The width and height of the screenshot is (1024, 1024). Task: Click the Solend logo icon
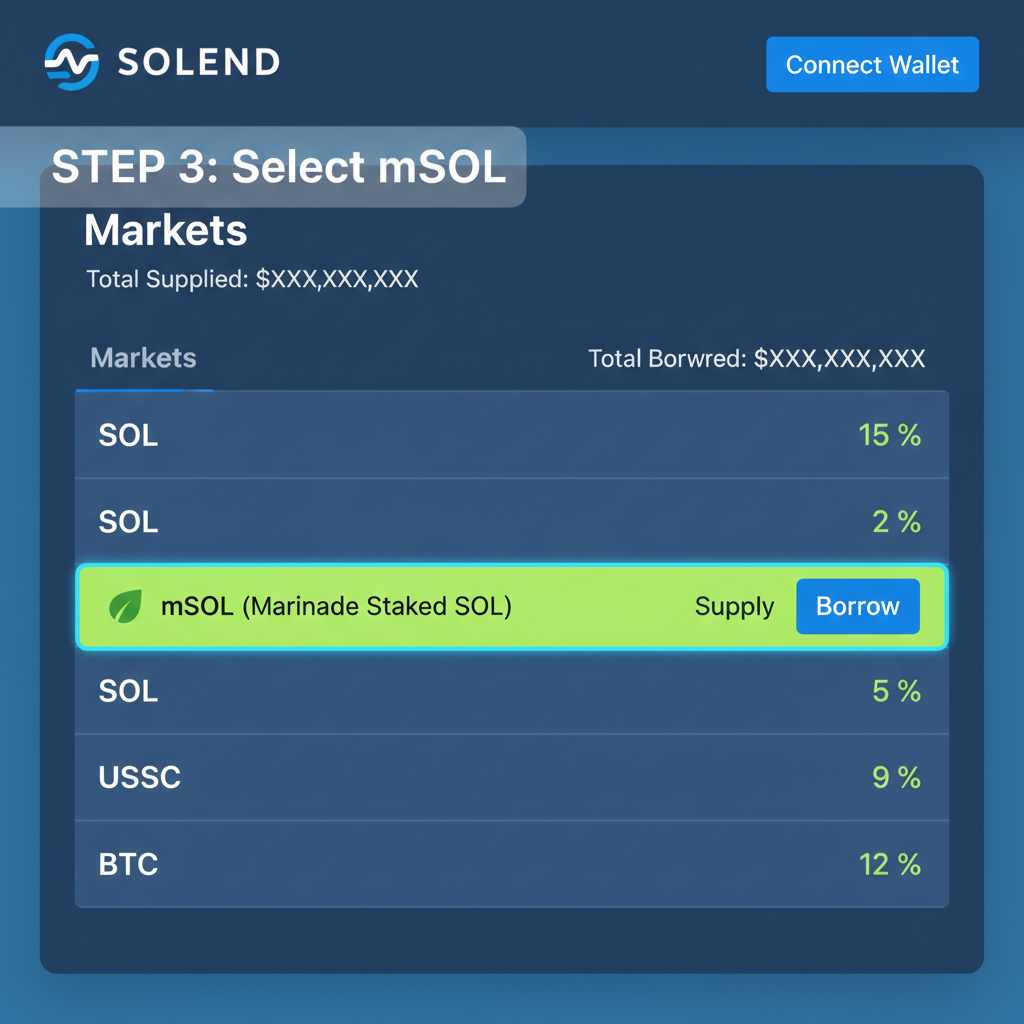[69, 62]
